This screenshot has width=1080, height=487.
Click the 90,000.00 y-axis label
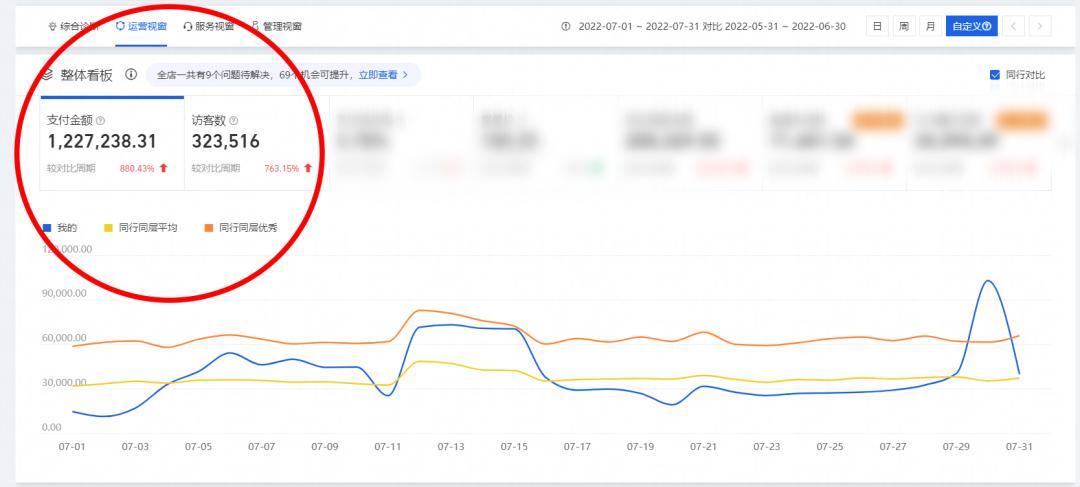click(64, 293)
